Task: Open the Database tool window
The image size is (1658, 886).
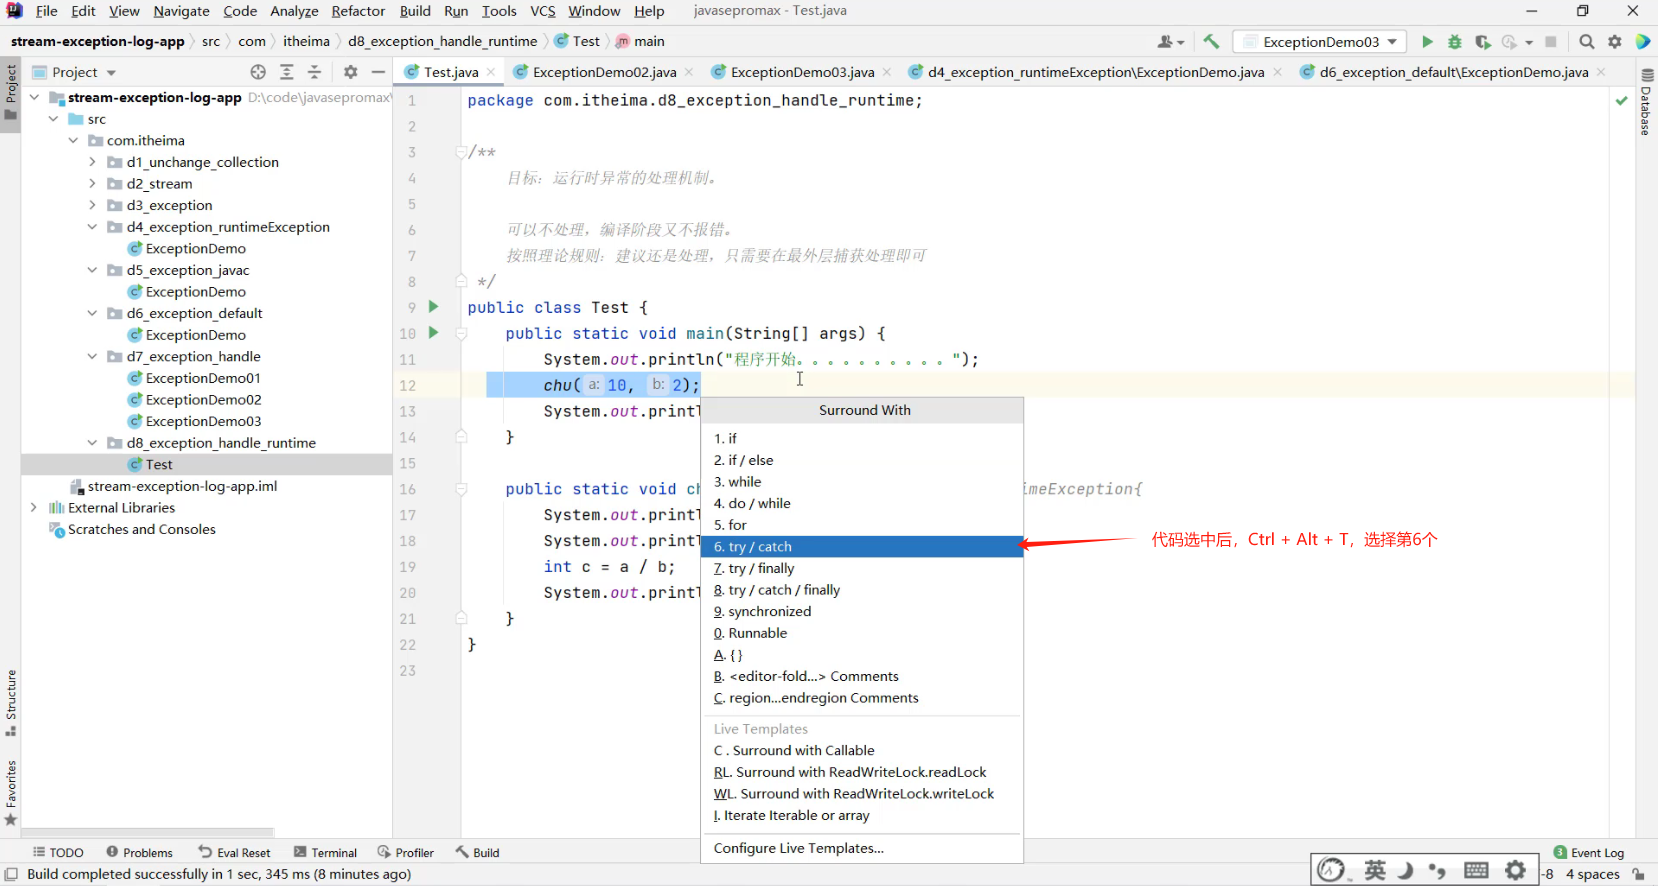Action: click(x=1646, y=103)
